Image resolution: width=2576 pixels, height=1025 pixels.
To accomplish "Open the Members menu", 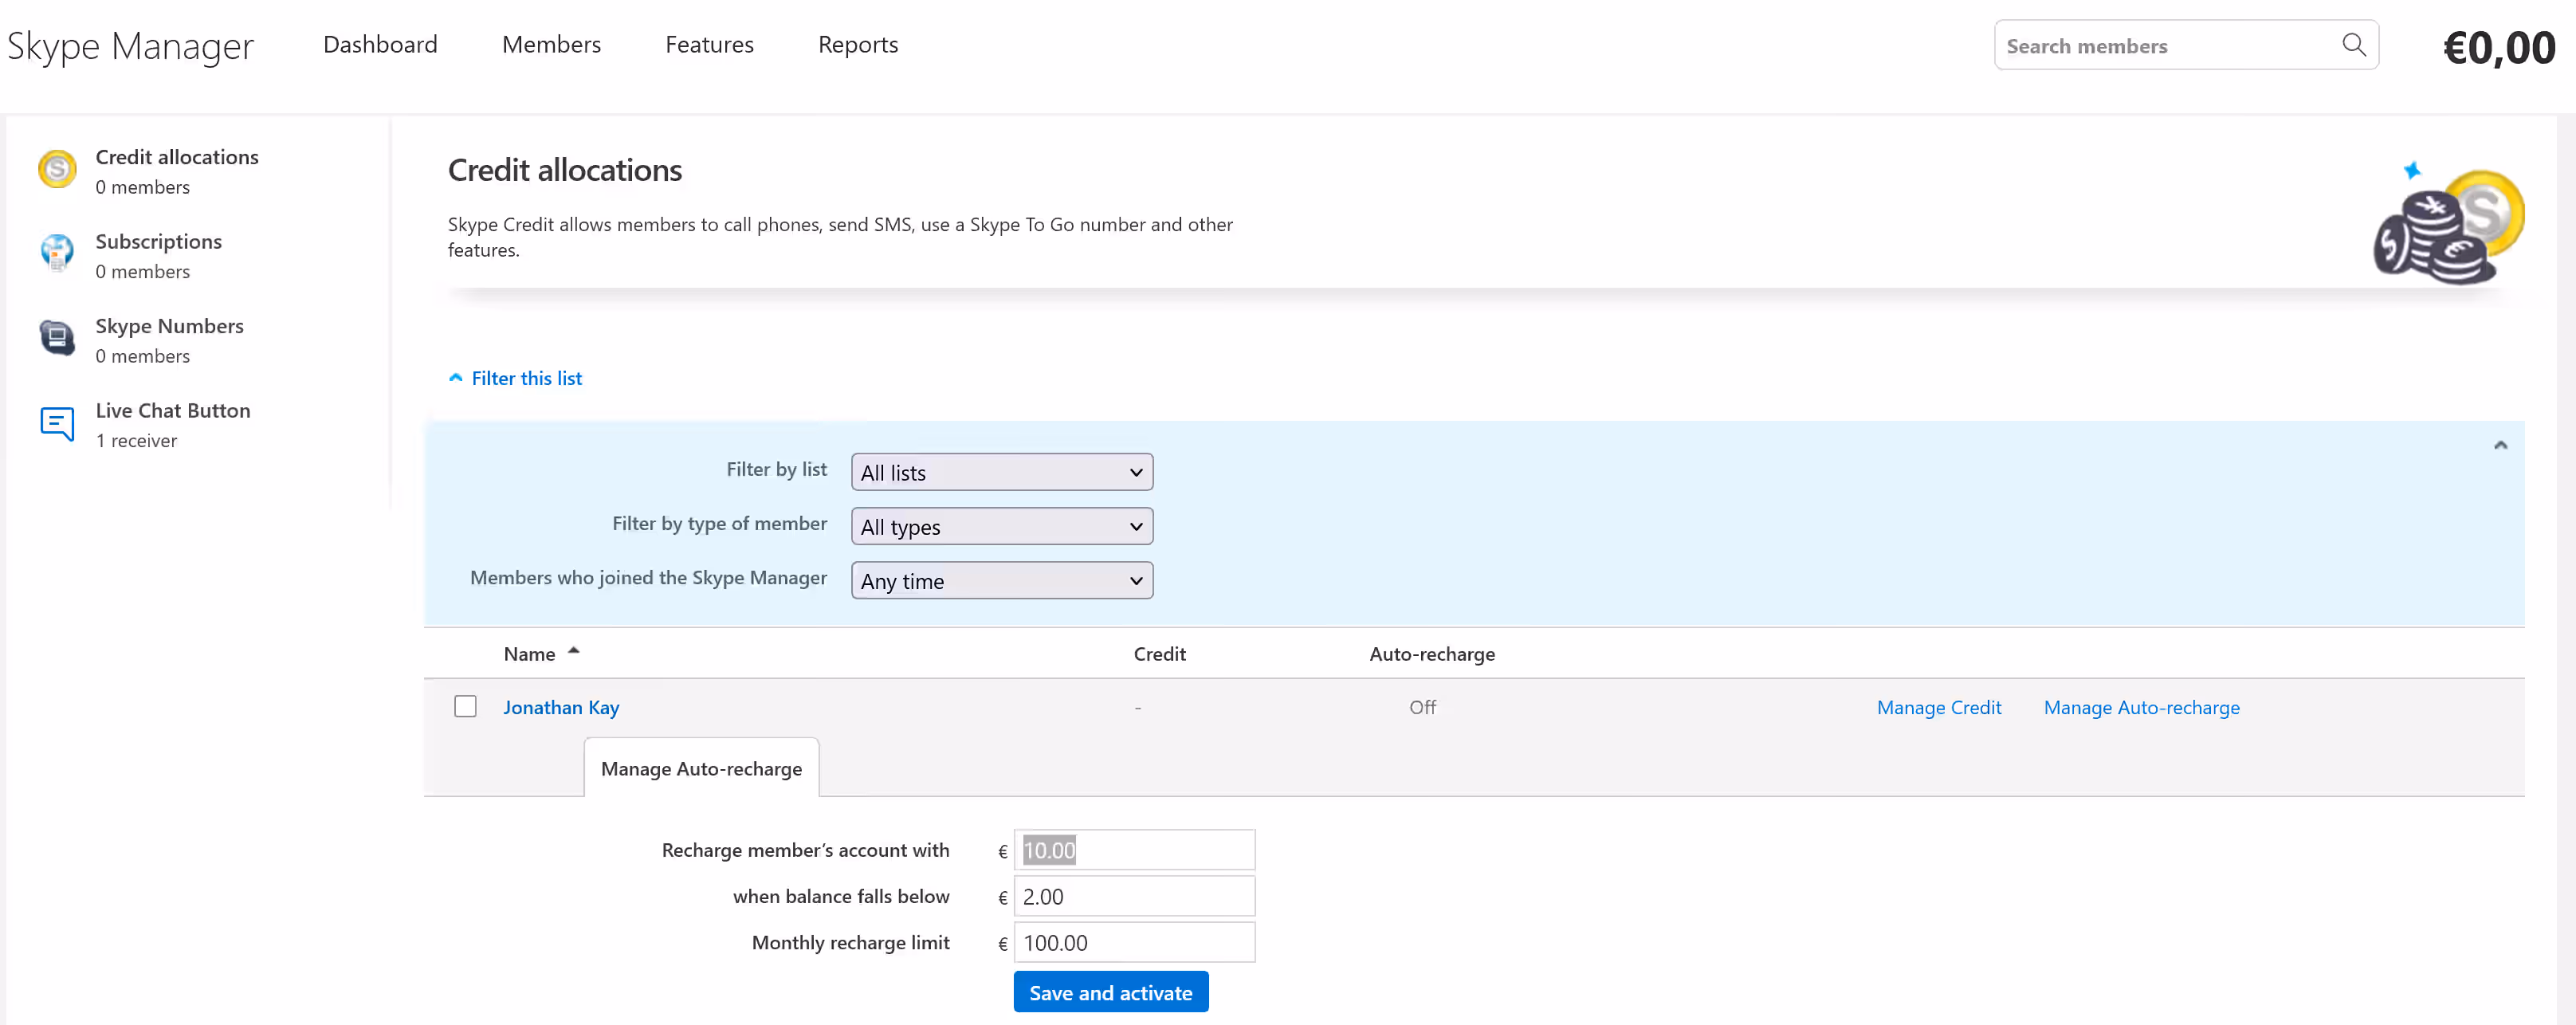I will (x=551, y=45).
